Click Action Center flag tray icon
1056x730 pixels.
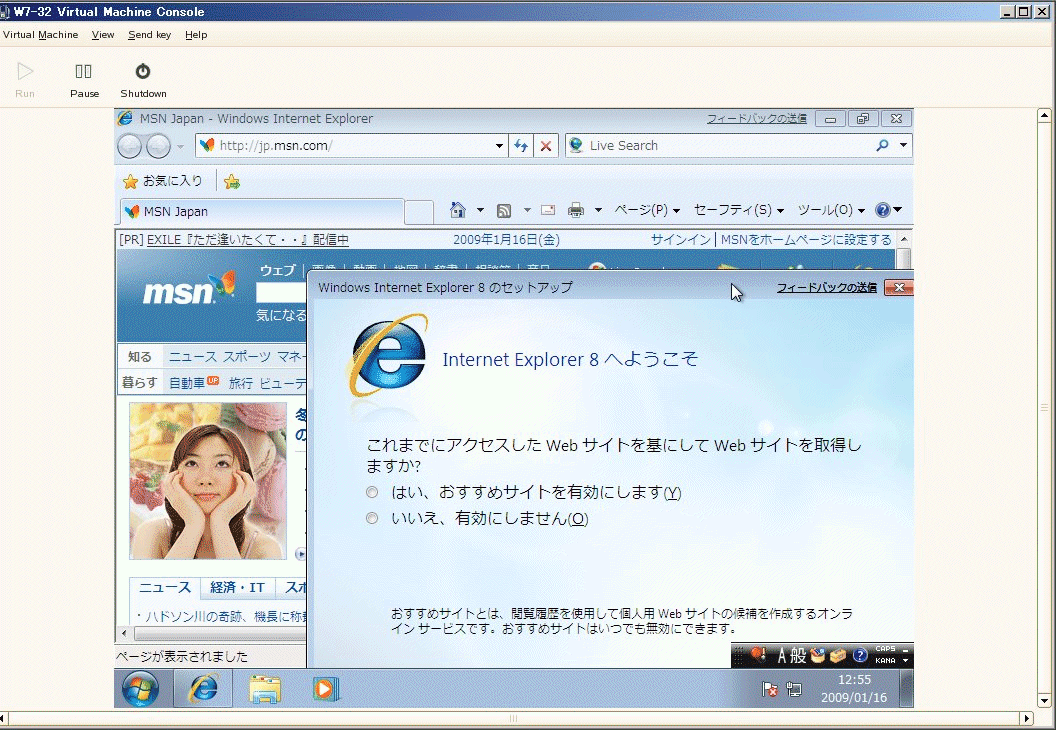(x=770, y=689)
